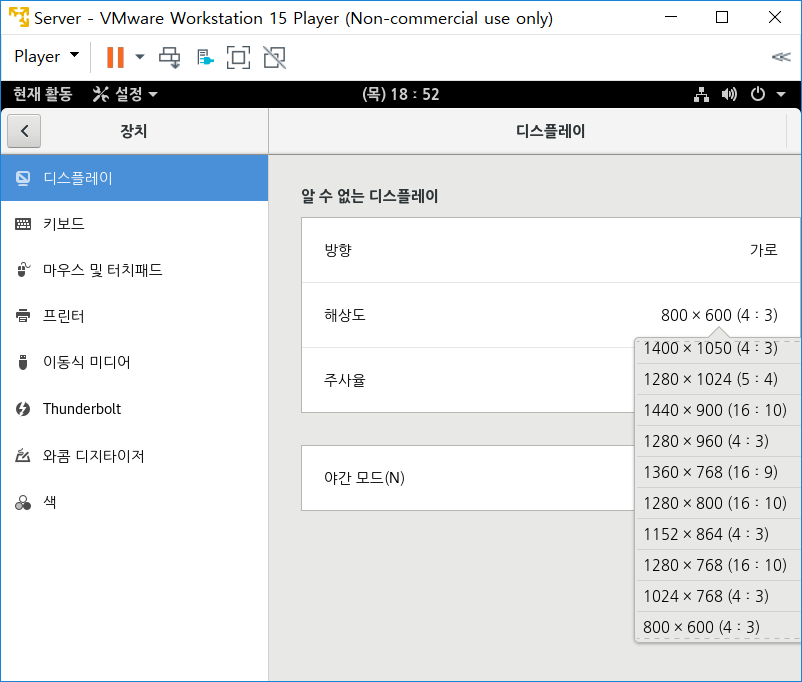This screenshot has width=802, height=682.
Task: Open 색 color settings
Action: (x=135, y=502)
